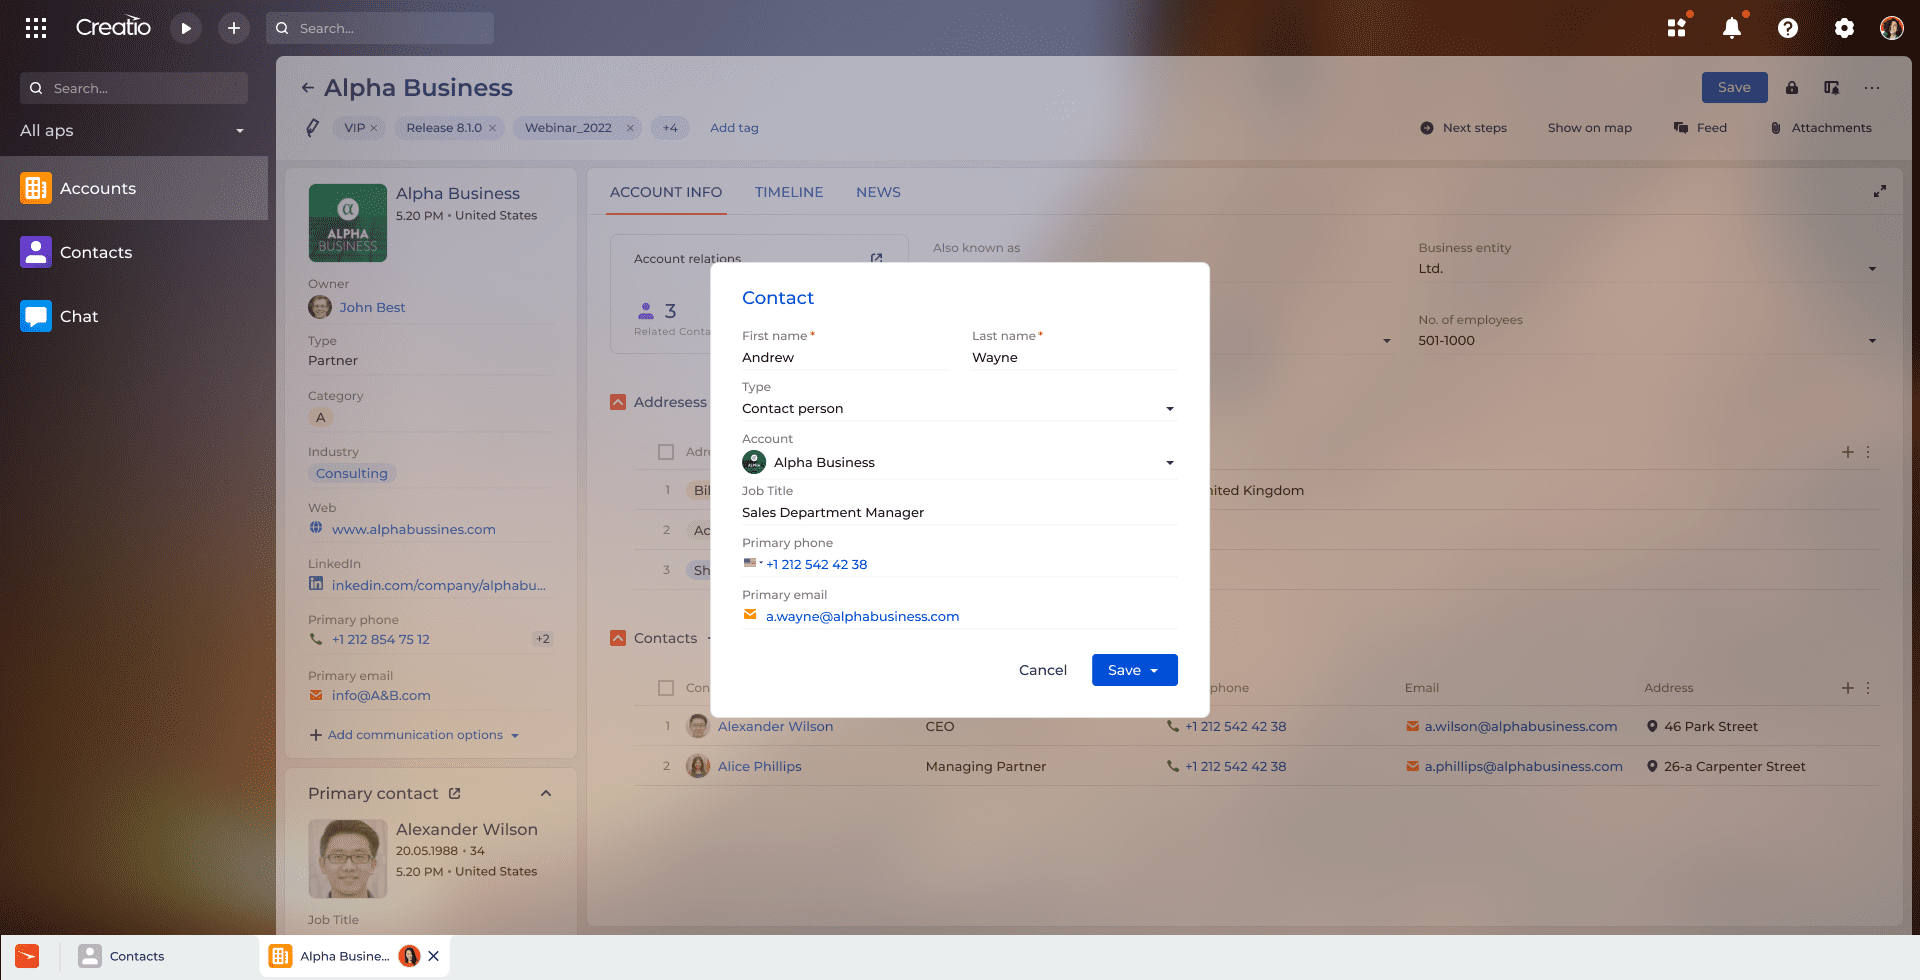Remove the Release 8.1.0 tag
Image resolution: width=1920 pixels, height=980 pixels.
coord(492,128)
